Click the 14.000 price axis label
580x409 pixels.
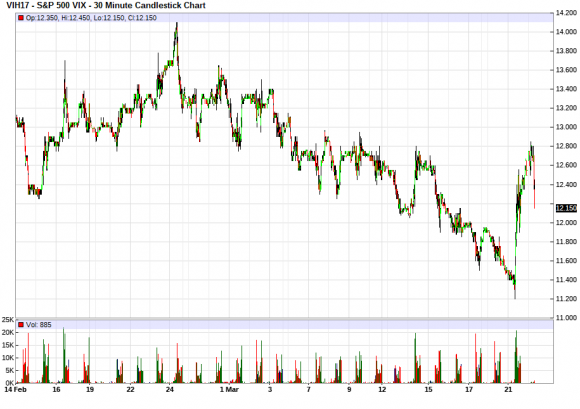[x=566, y=32]
